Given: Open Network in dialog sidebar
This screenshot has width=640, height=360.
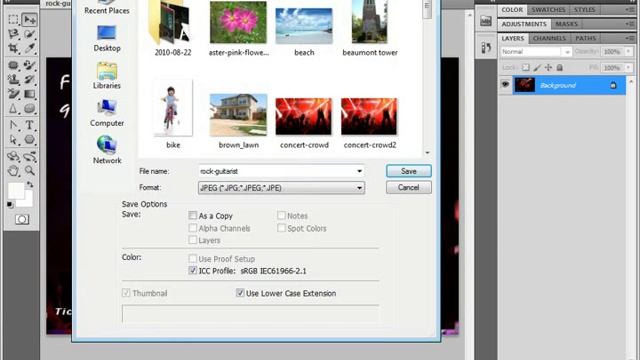Looking at the screenshot, I should [107, 150].
